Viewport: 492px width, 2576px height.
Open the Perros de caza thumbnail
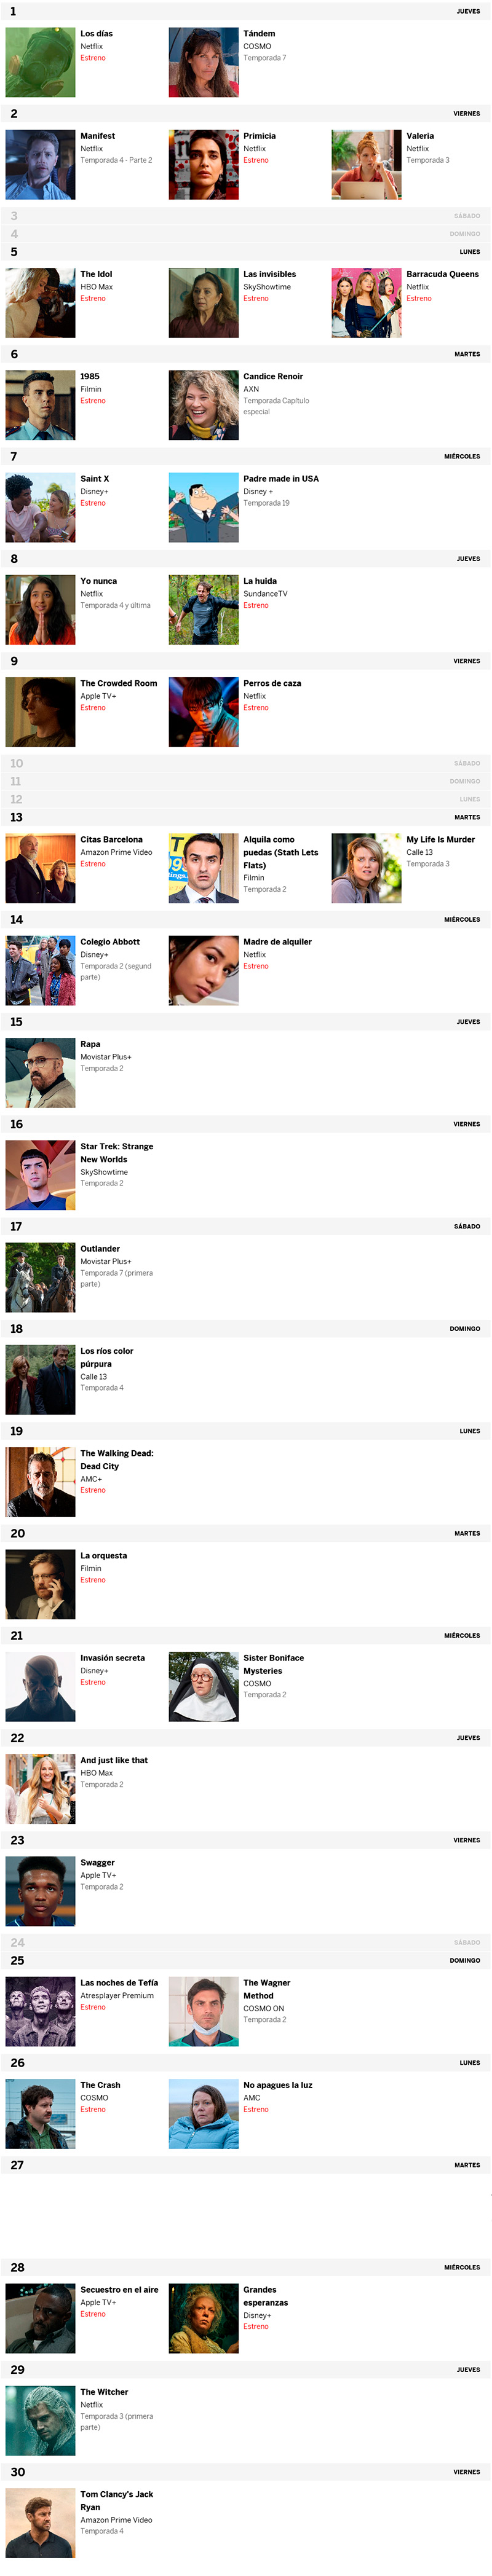pyautogui.click(x=204, y=712)
